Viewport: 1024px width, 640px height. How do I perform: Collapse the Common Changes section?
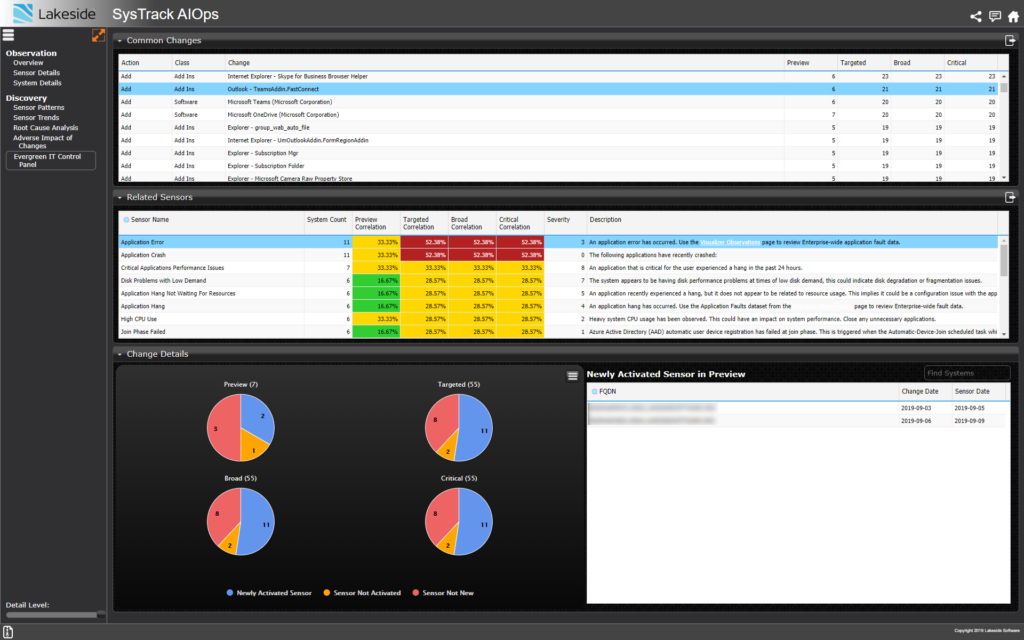click(120, 40)
